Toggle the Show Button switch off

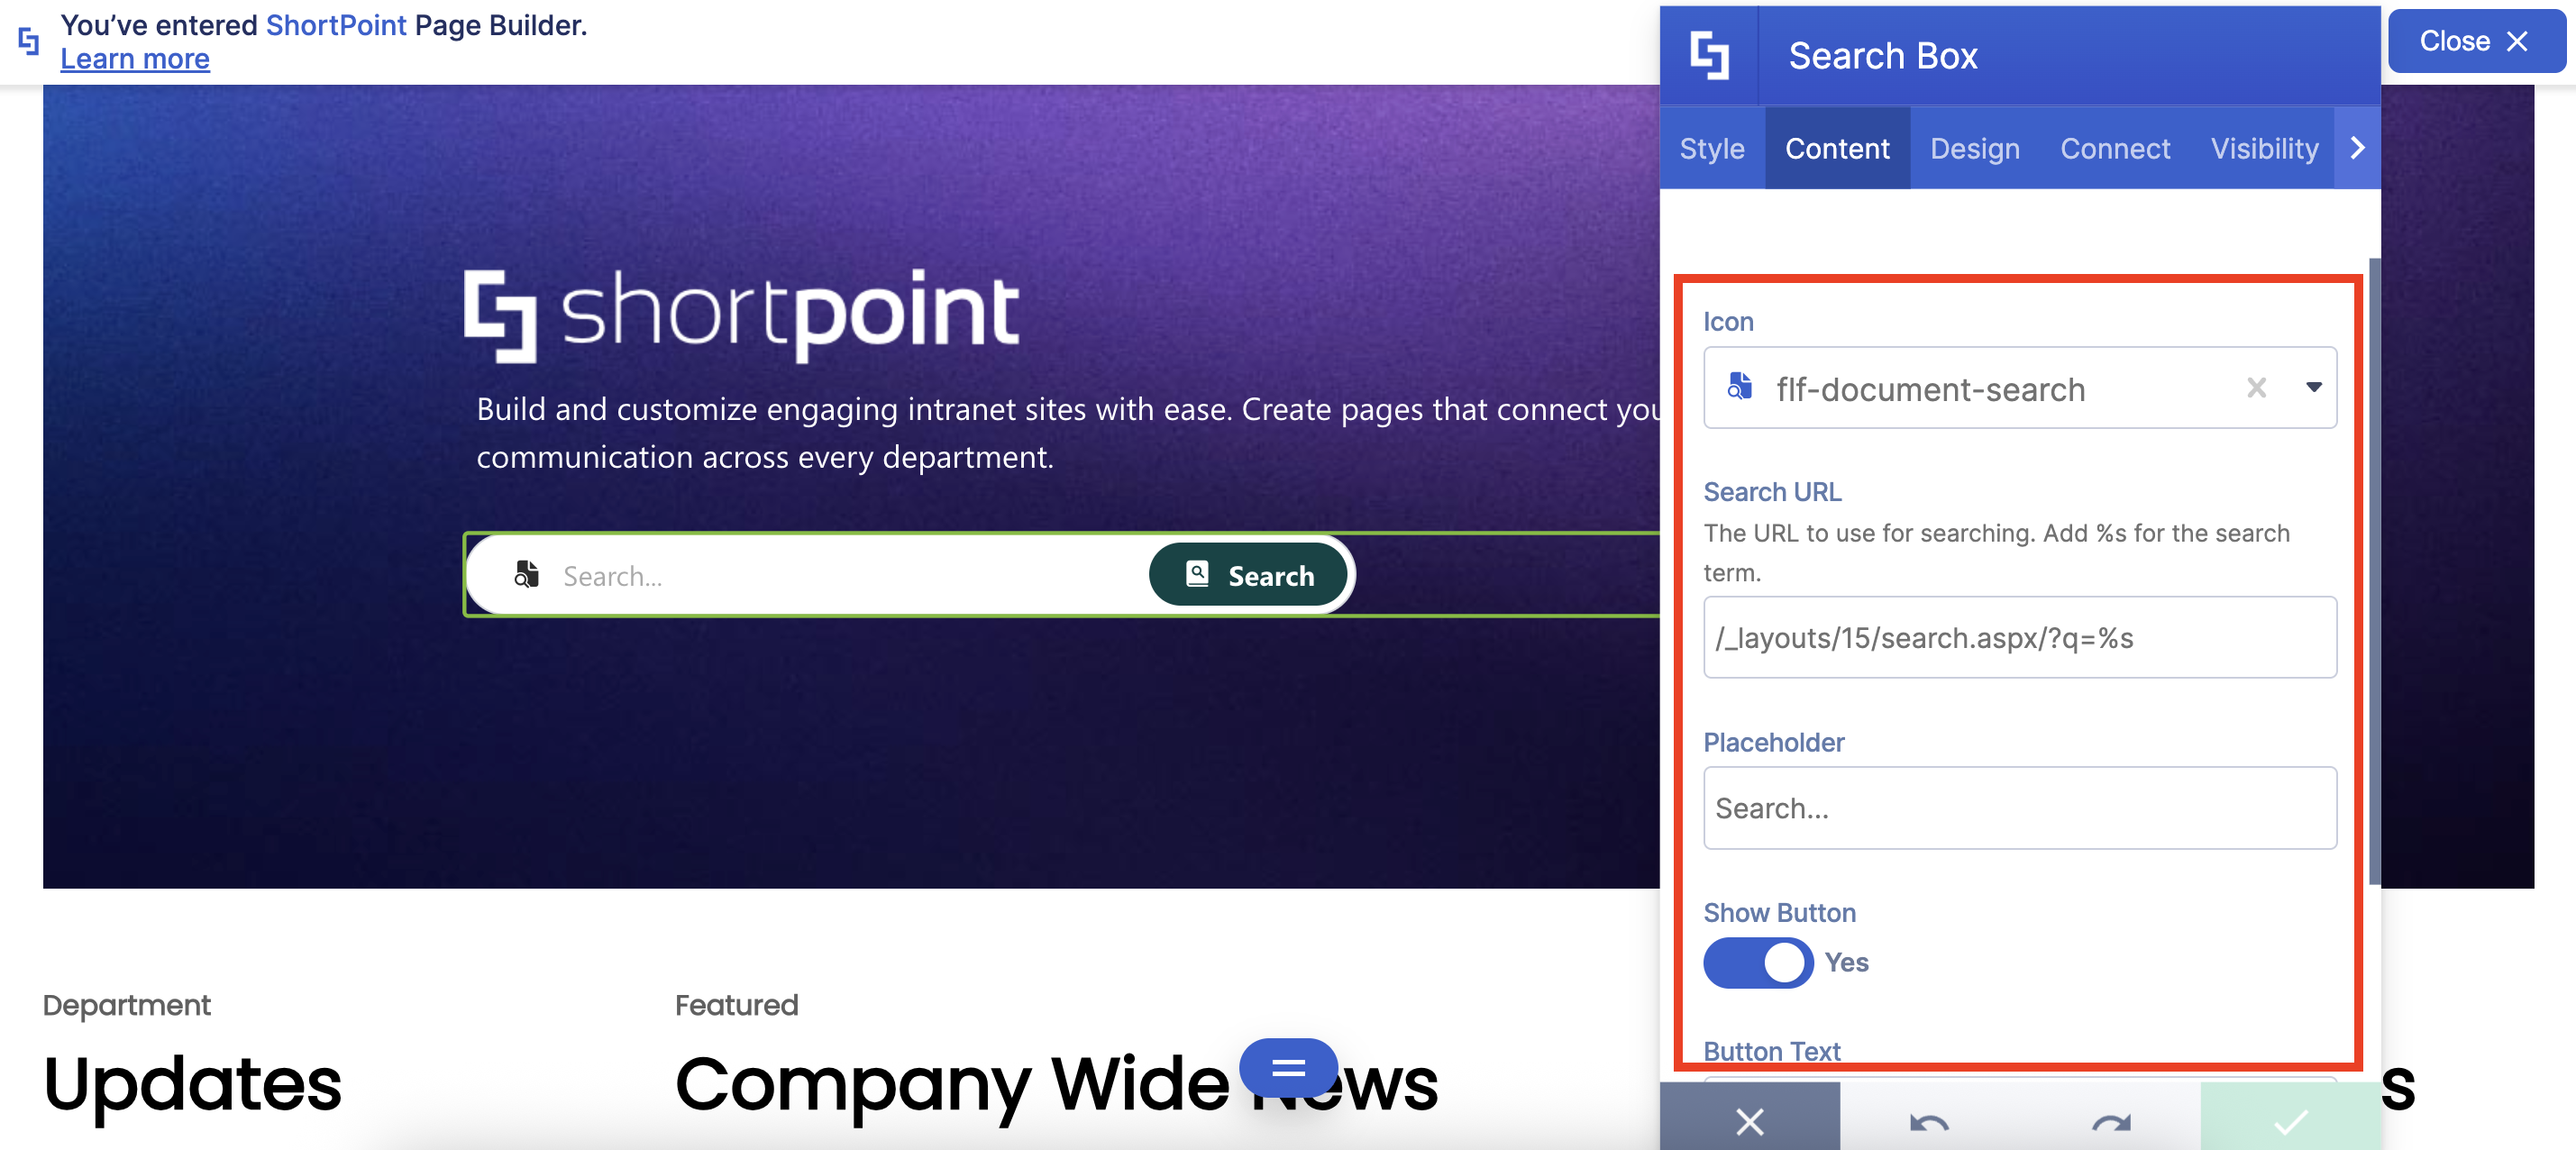point(1757,962)
